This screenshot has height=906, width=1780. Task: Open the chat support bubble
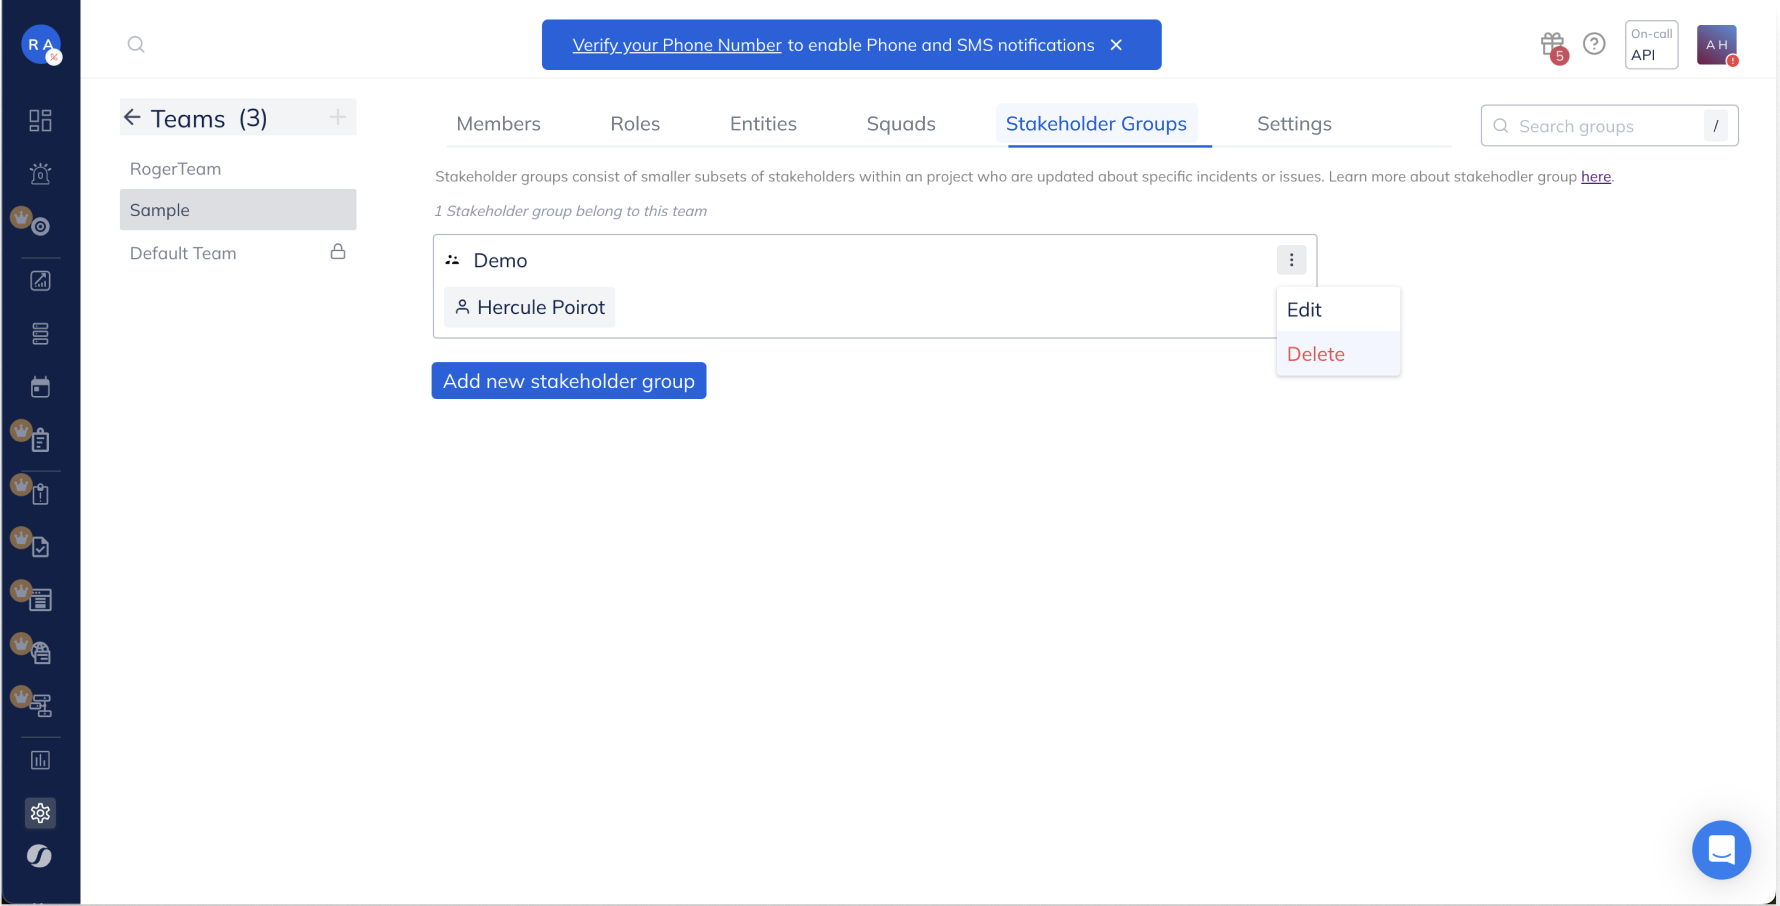pos(1720,850)
